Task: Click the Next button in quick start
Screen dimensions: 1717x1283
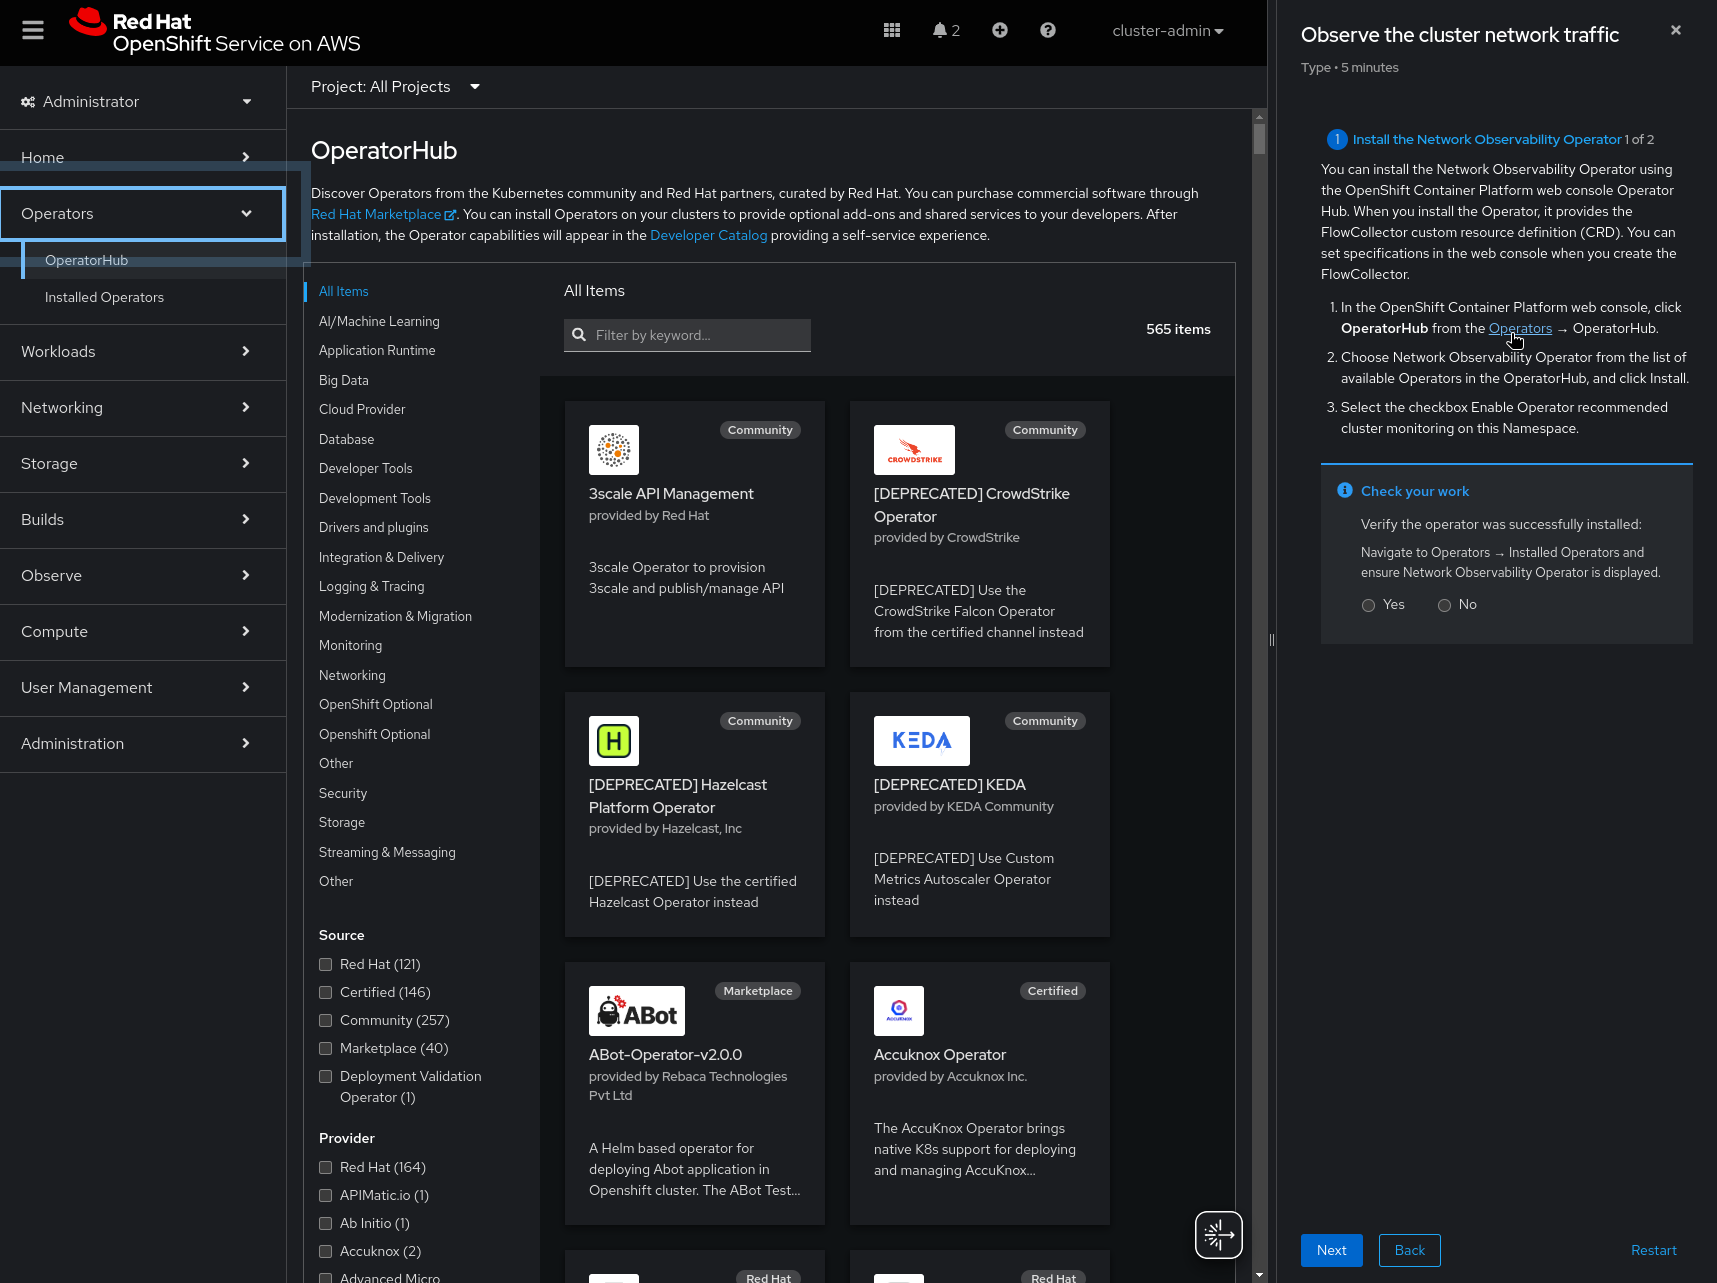Action: 1331,1250
